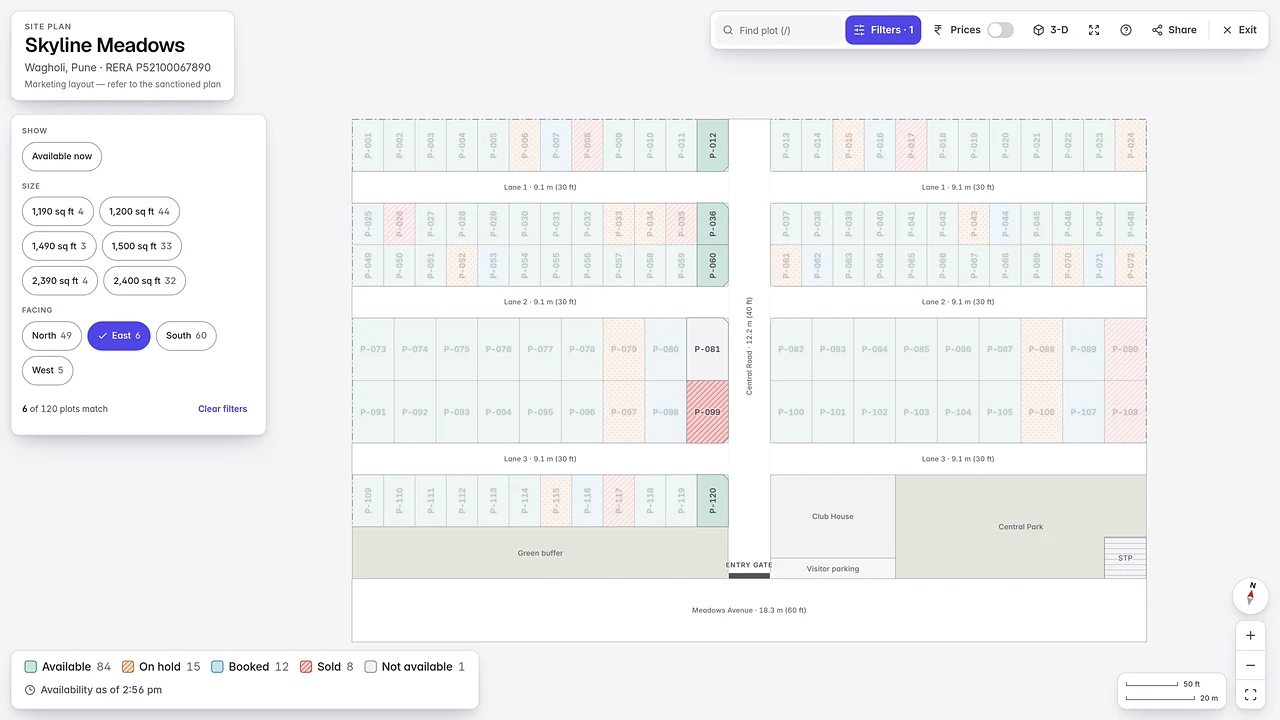The height and width of the screenshot is (720, 1280).
Task: Click the Sold legend swatch
Action: coord(306,667)
